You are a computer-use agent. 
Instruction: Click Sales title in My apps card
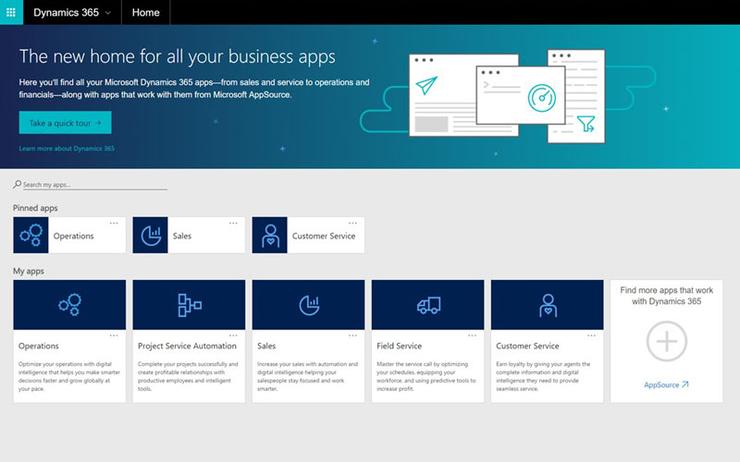pyautogui.click(x=267, y=346)
